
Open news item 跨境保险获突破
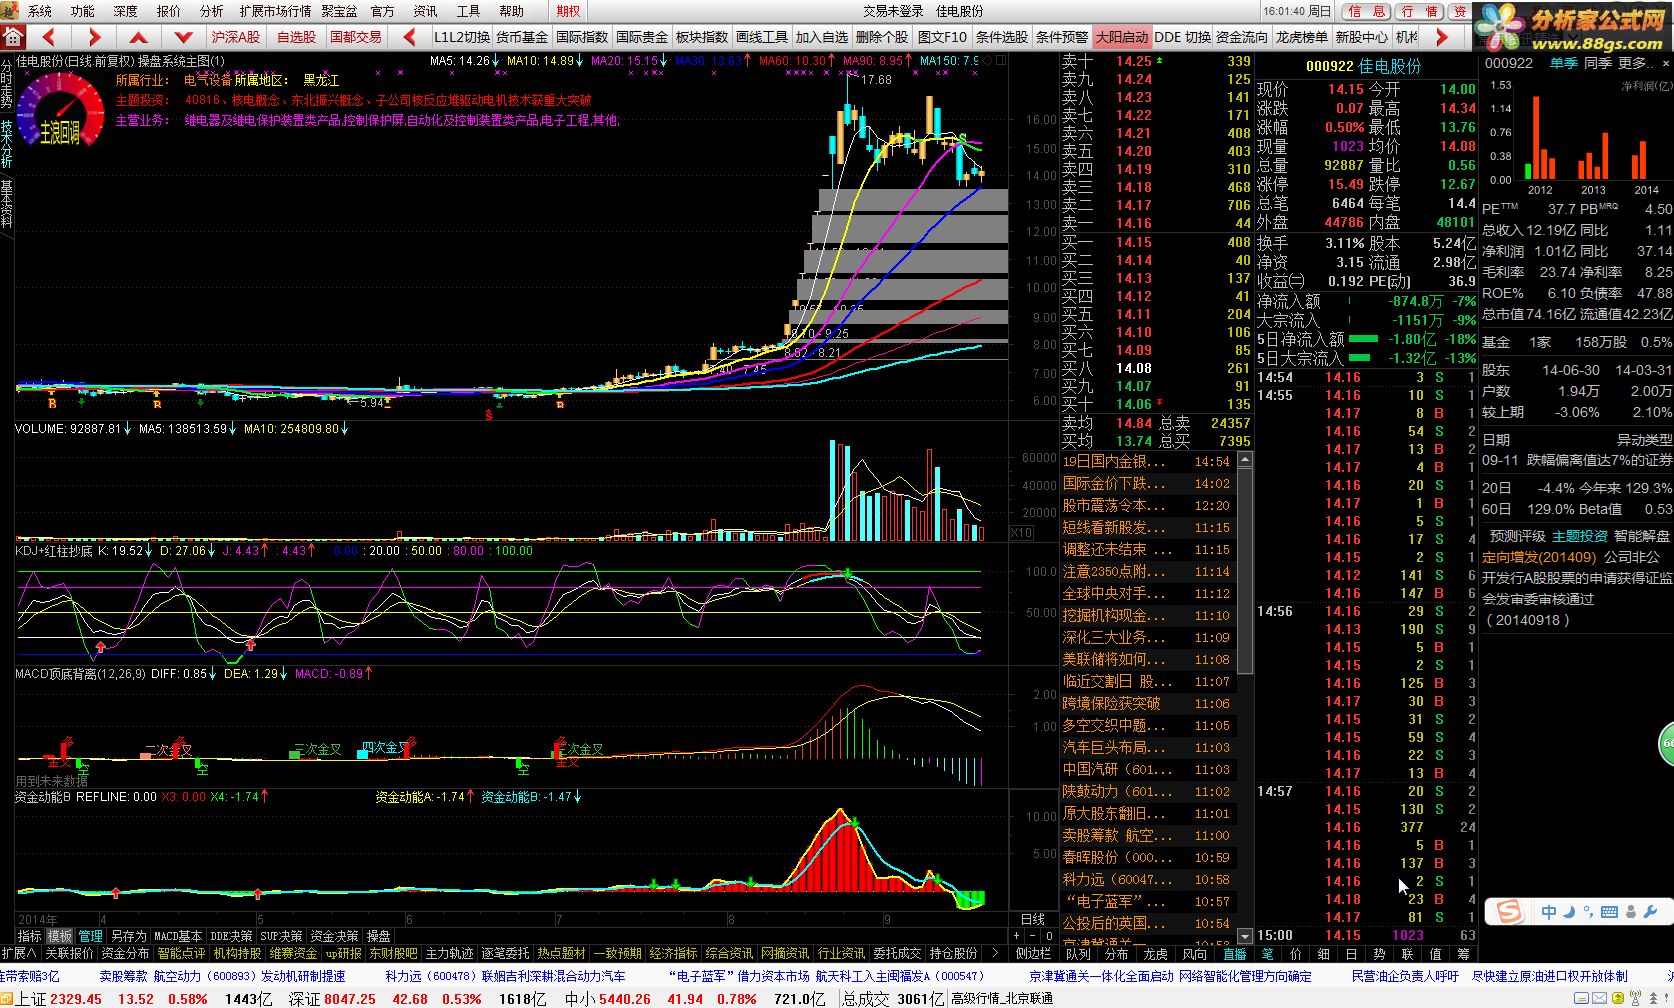[x=1146, y=704]
